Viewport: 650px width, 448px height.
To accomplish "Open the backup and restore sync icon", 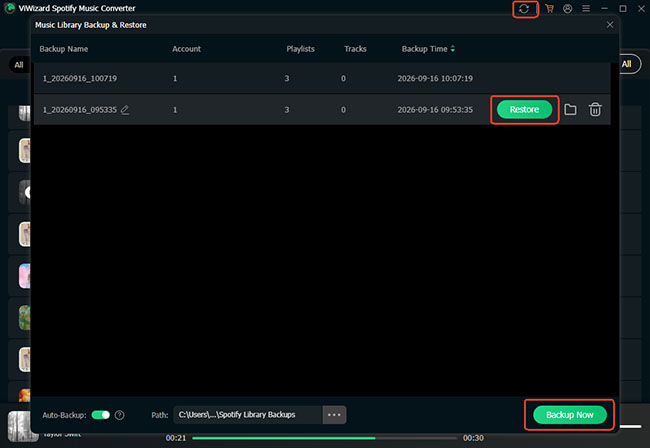I will point(524,9).
